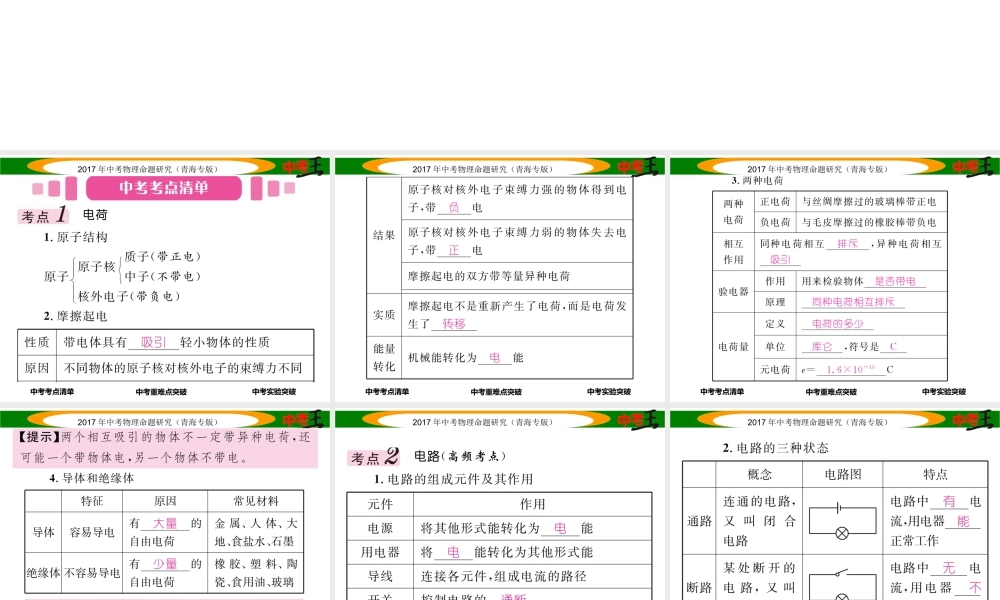Select the pink answer 转移 in 实质 row
The width and height of the screenshot is (1000, 600).
[x=454, y=323]
